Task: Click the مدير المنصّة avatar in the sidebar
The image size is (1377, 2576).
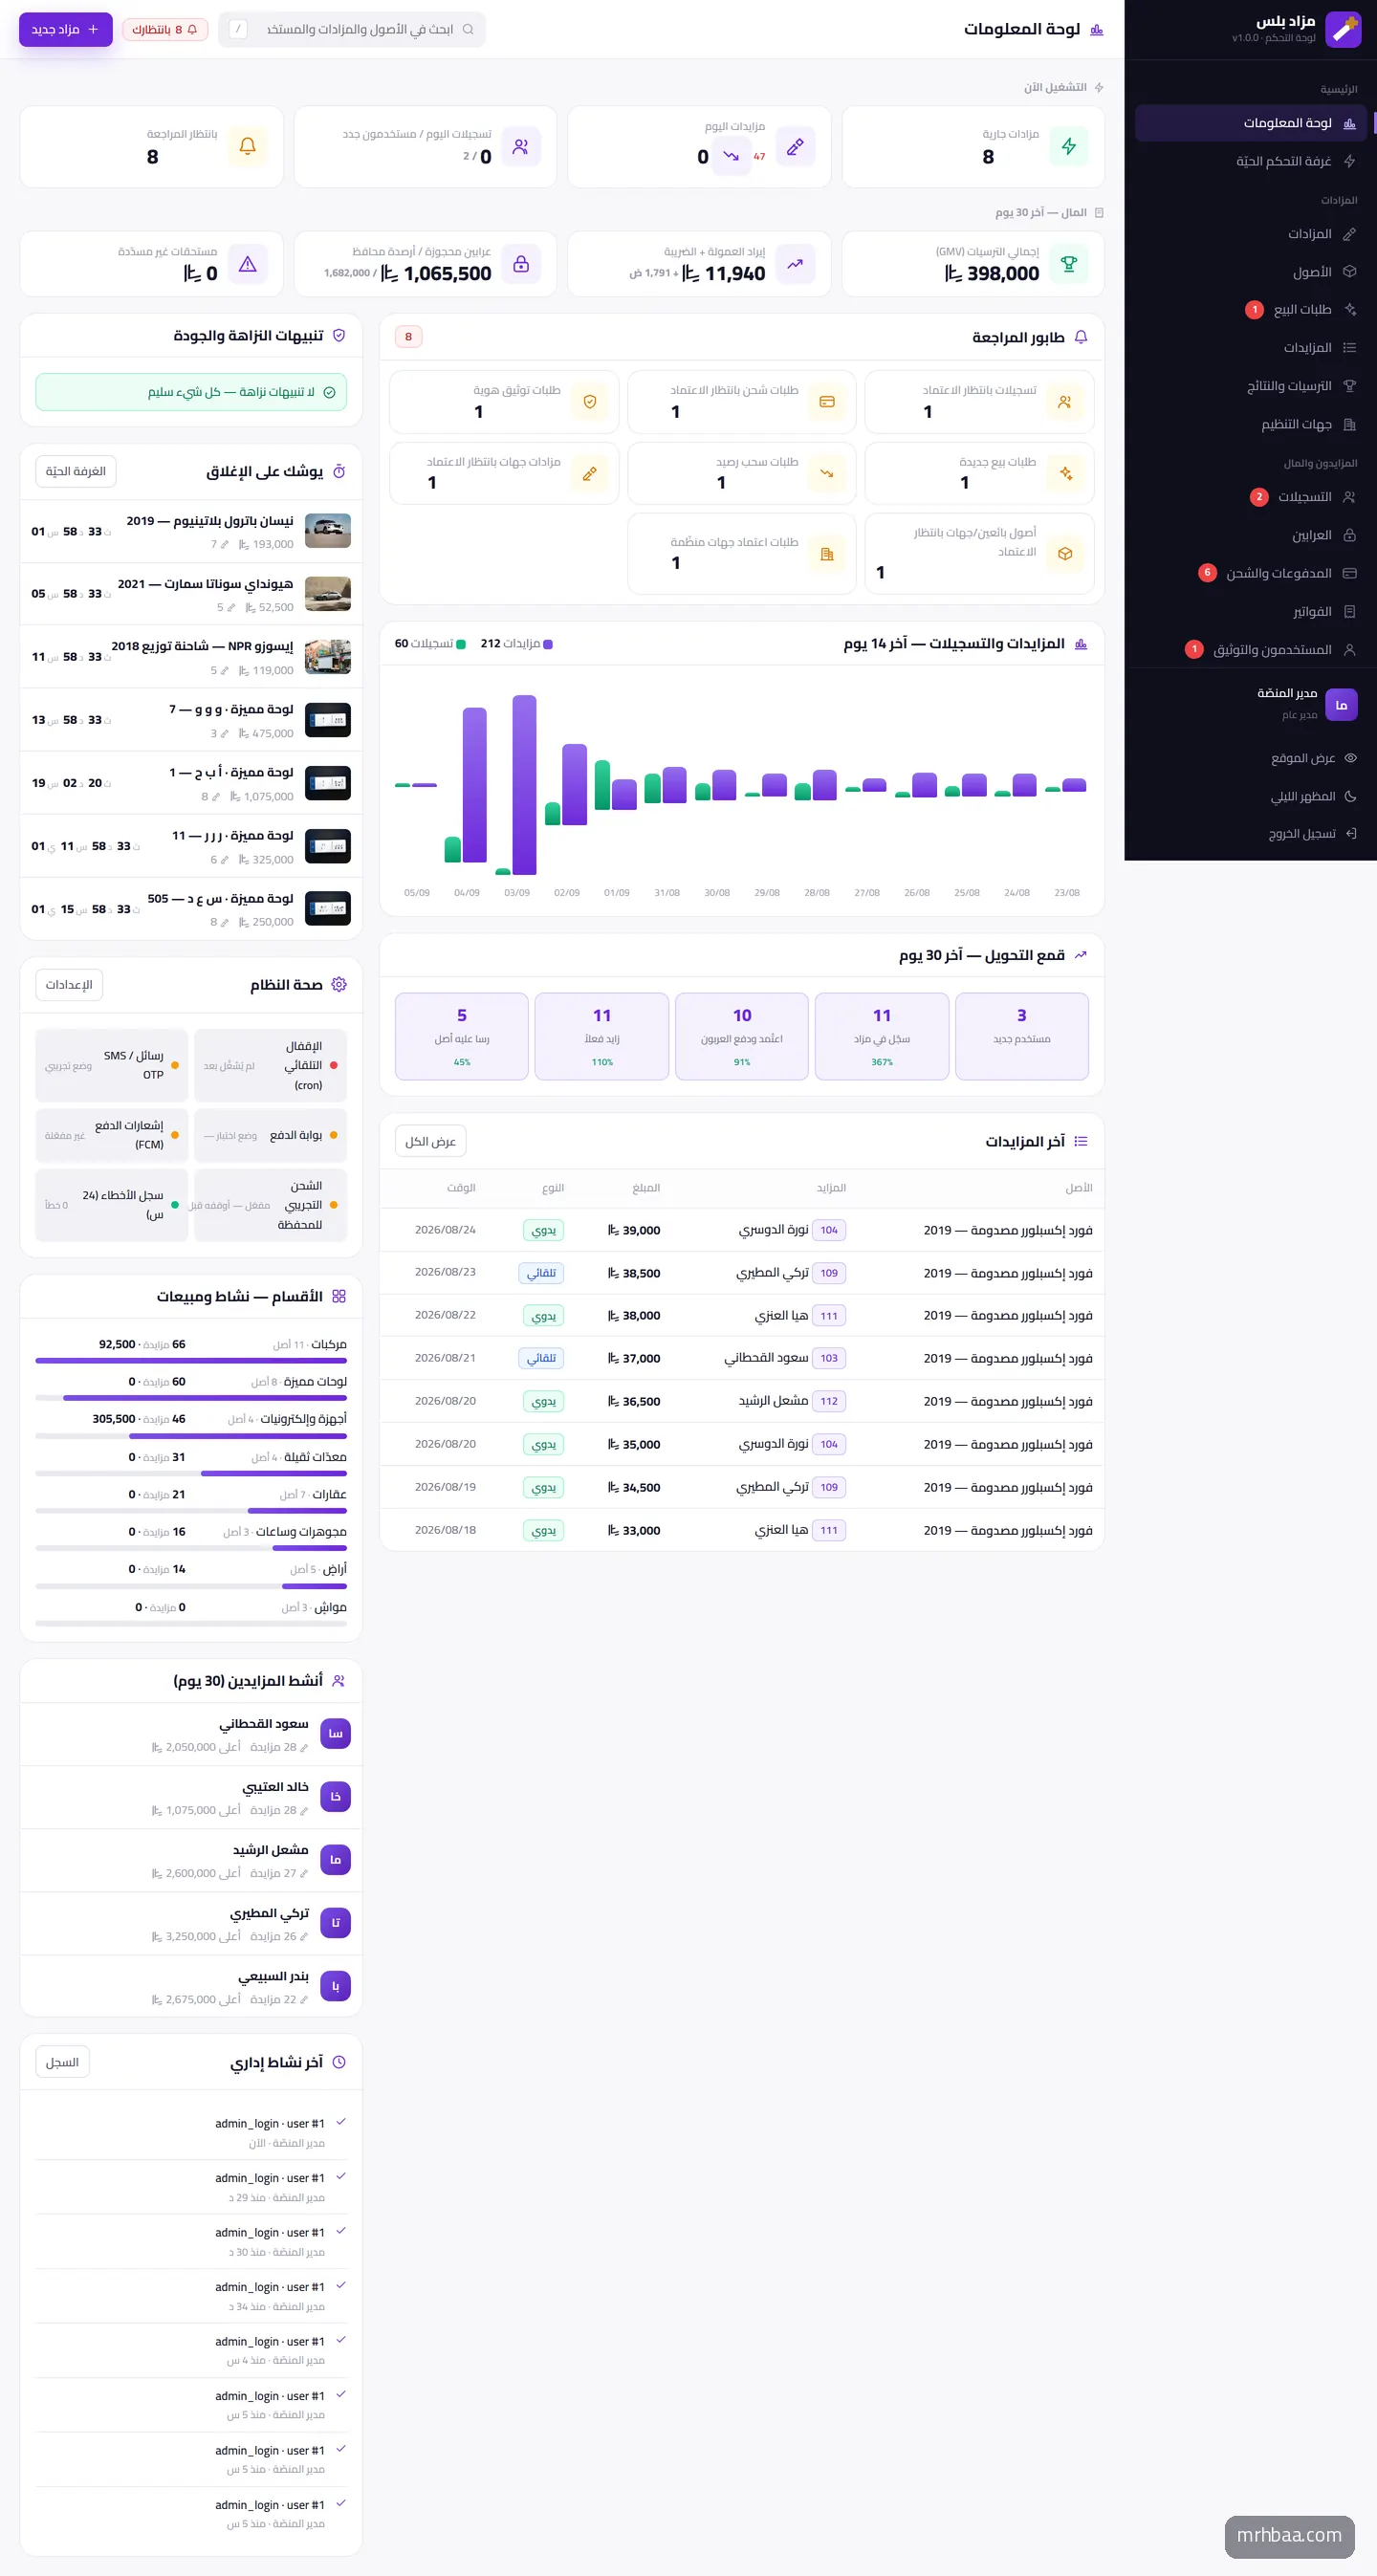Action: pos(1341,704)
